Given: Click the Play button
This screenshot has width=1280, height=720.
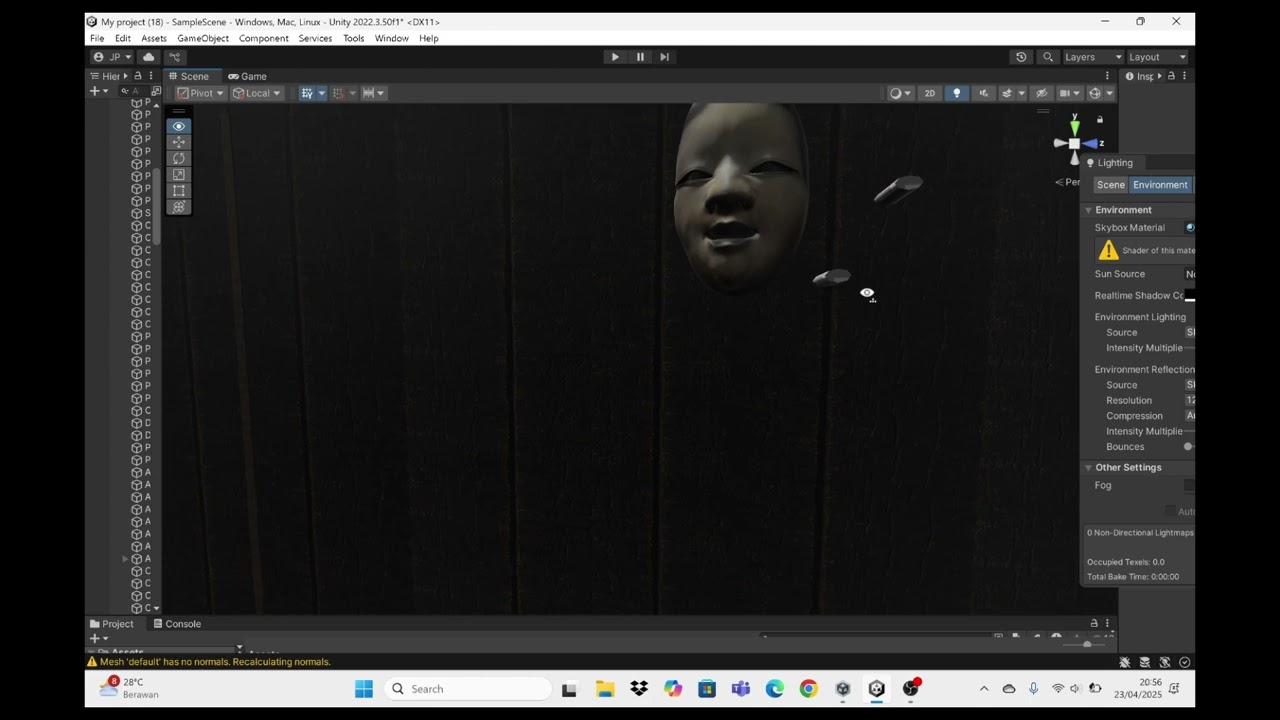Looking at the screenshot, I should (x=615, y=57).
